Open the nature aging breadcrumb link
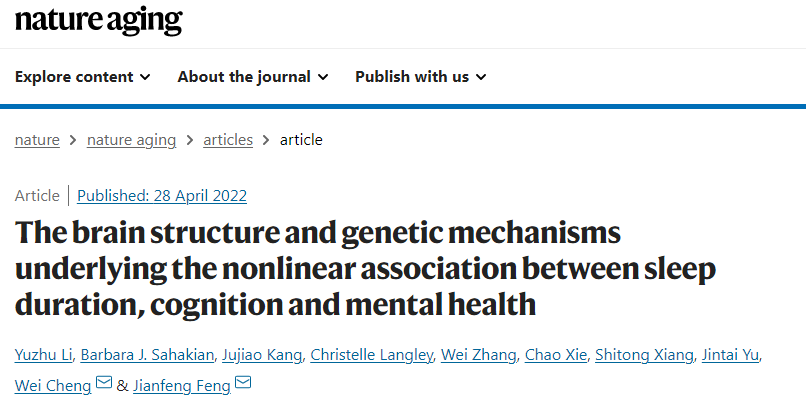 (x=131, y=140)
